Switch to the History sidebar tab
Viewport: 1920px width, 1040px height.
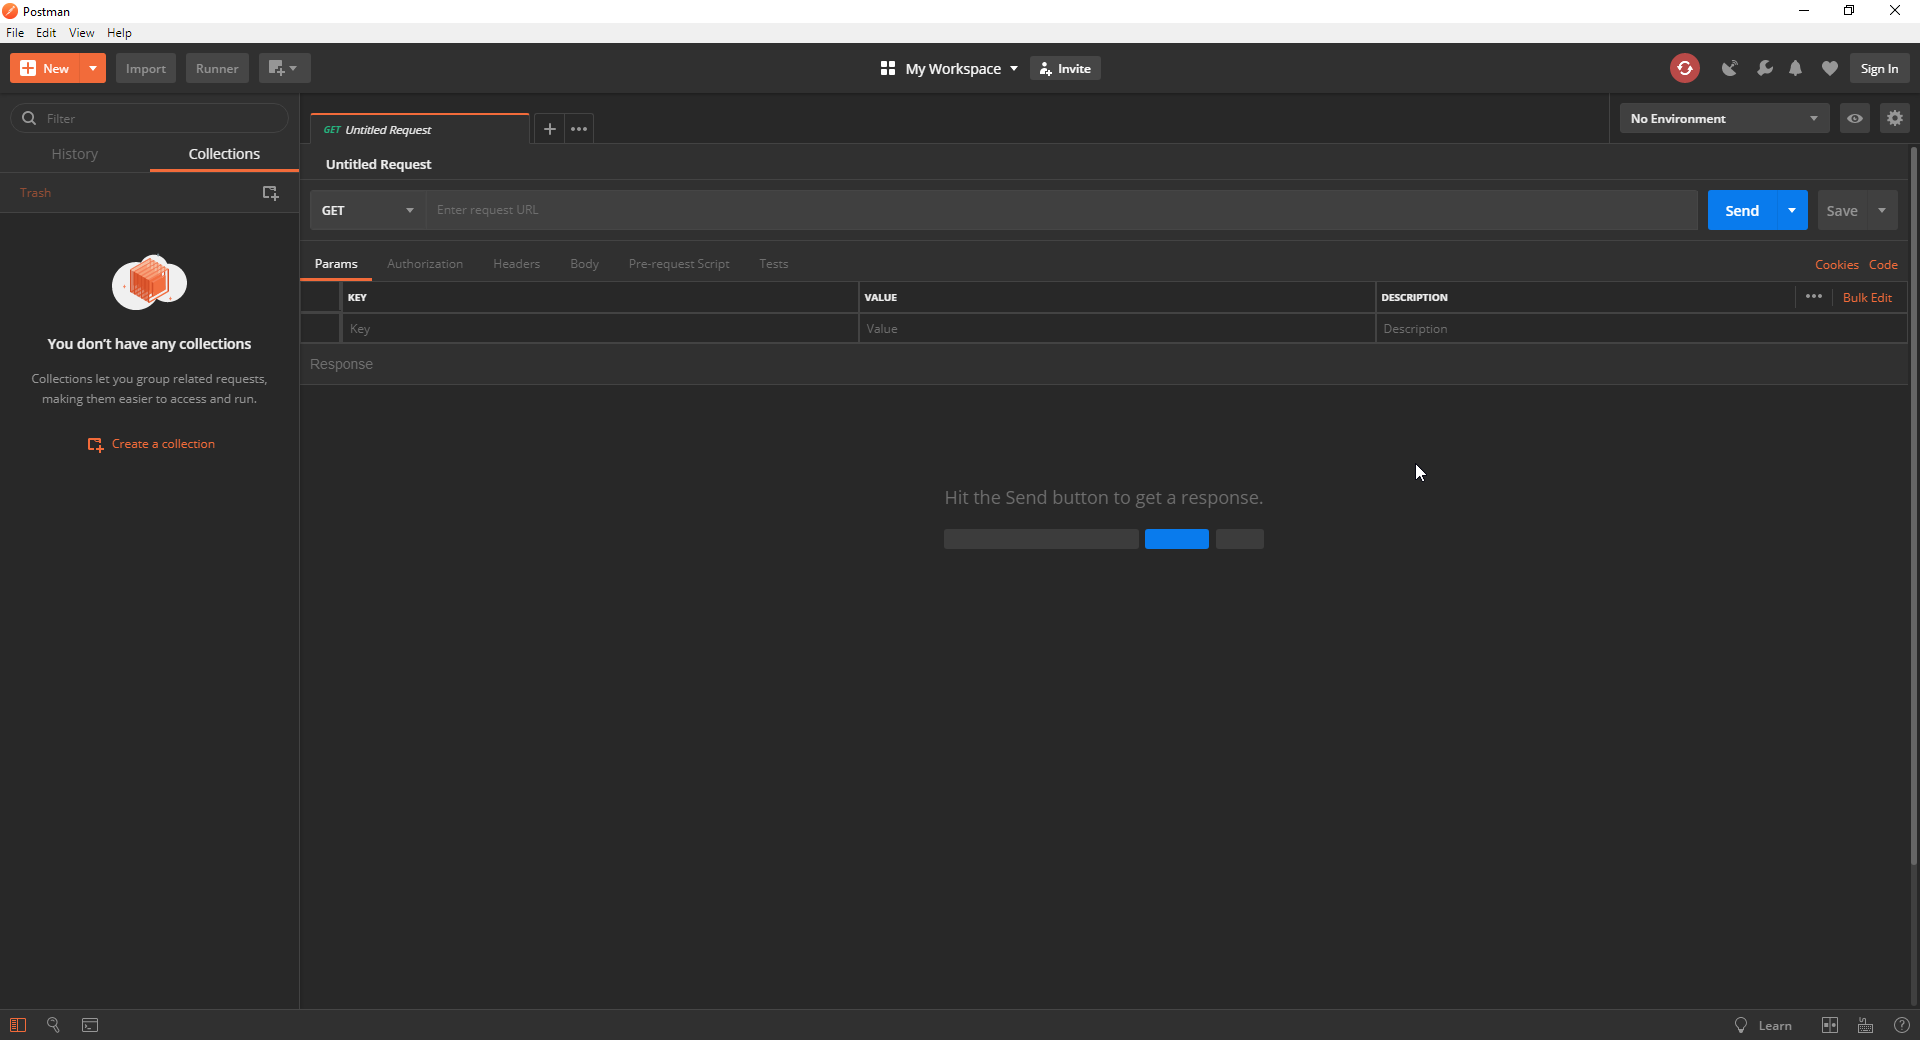75,154
